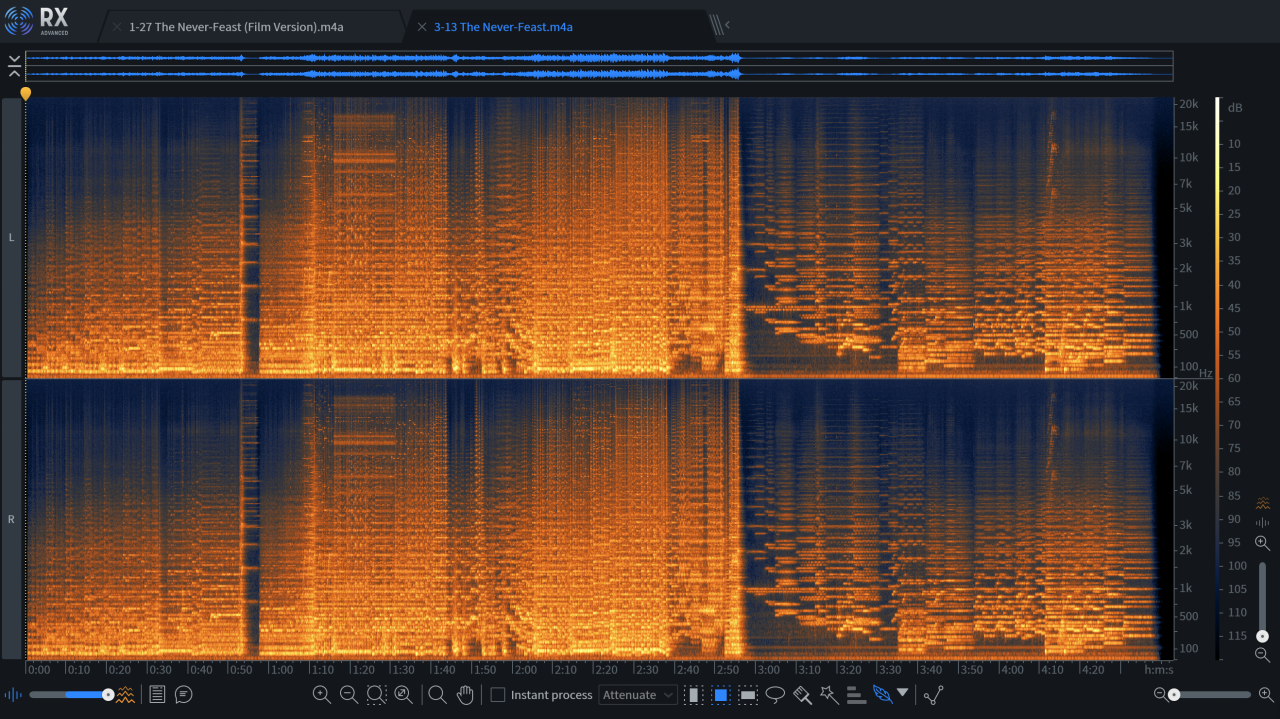Image resolution: width=1280 pixels, height=719 pixels.
Task: Toggle the waveform view on the right panel
Action: (x=1262, y=521)
